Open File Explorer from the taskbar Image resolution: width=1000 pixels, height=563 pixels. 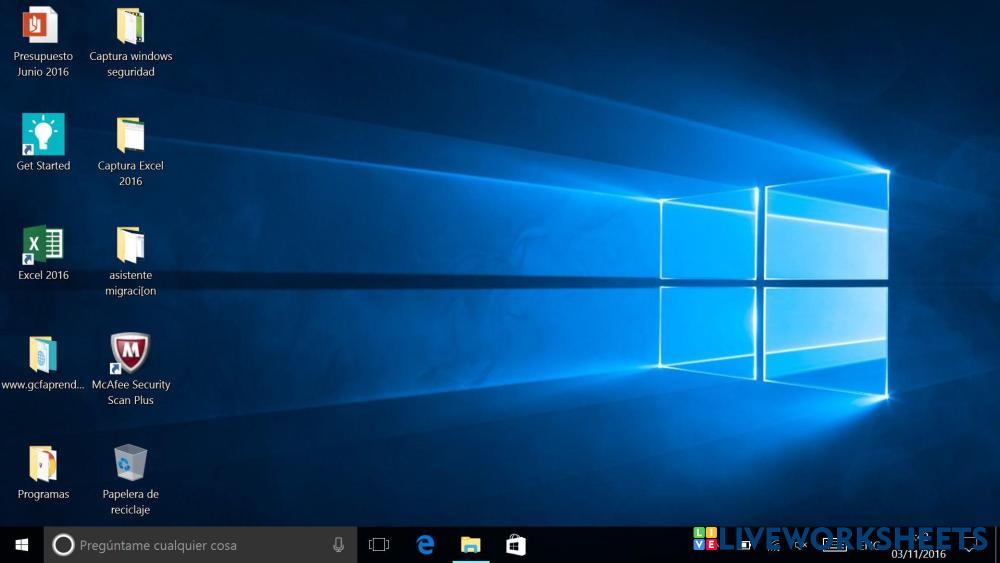coord(470,545)
